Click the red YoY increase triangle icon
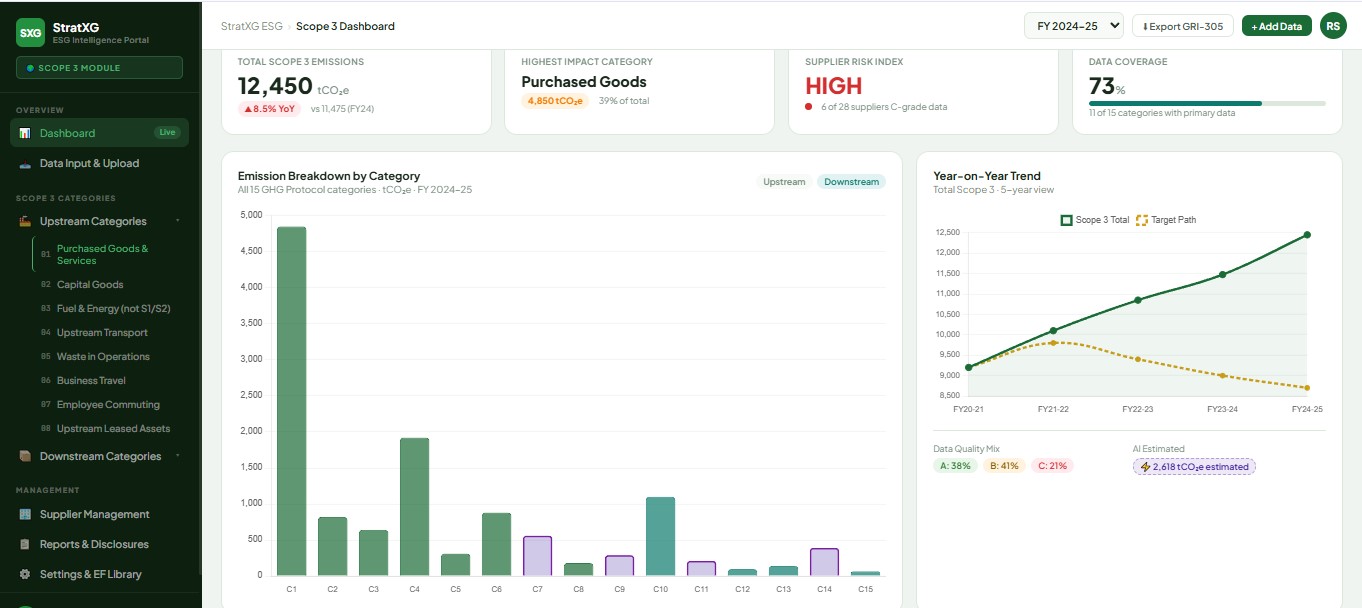Viewport: 1362px width, 608px height. [246, 108]
